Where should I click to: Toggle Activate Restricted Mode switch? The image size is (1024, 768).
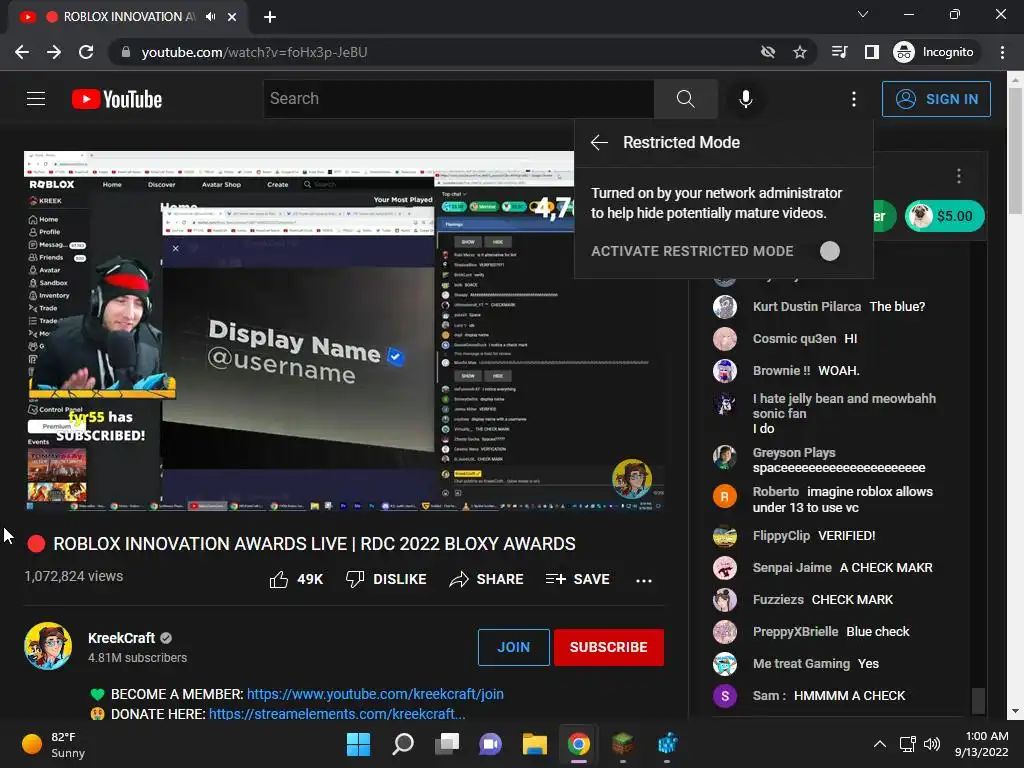click(x=829, y=251)
